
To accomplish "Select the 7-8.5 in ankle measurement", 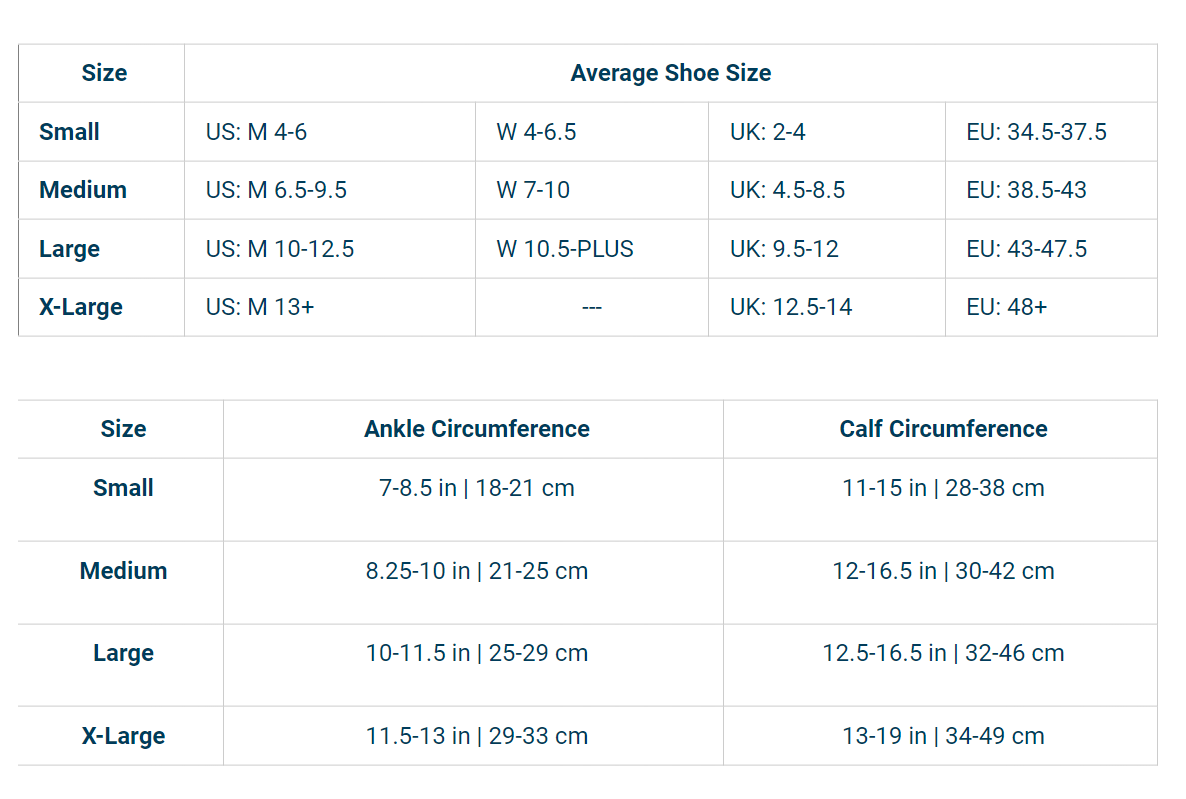I will tap(476, 488).
